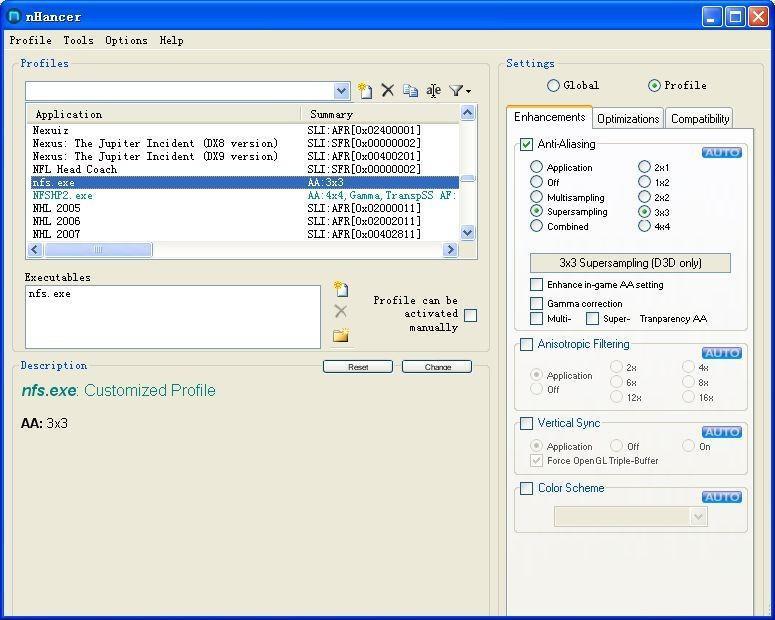Screen dimensions: 775x620
Task: Switch to the Optimizations tab
Action: pos(628,119)
